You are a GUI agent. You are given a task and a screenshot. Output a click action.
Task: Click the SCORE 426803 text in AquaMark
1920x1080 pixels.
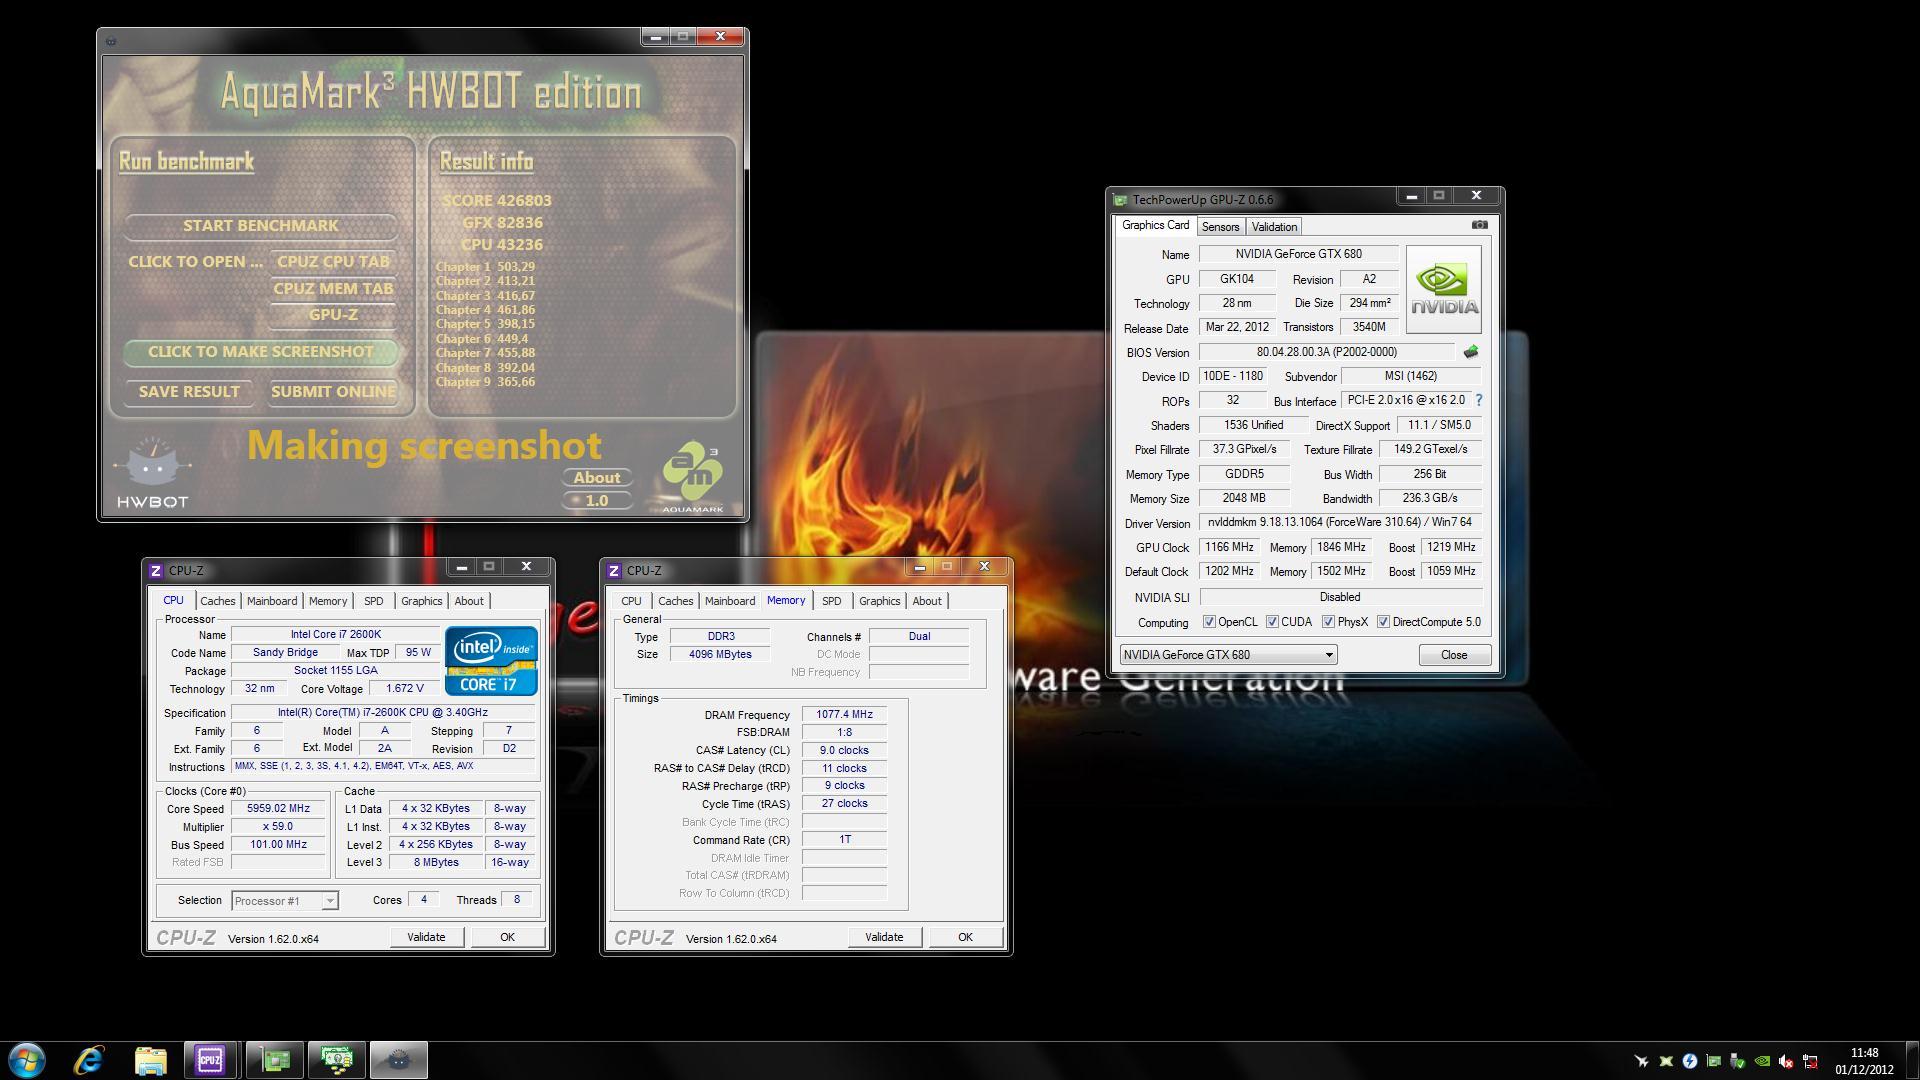497,201
